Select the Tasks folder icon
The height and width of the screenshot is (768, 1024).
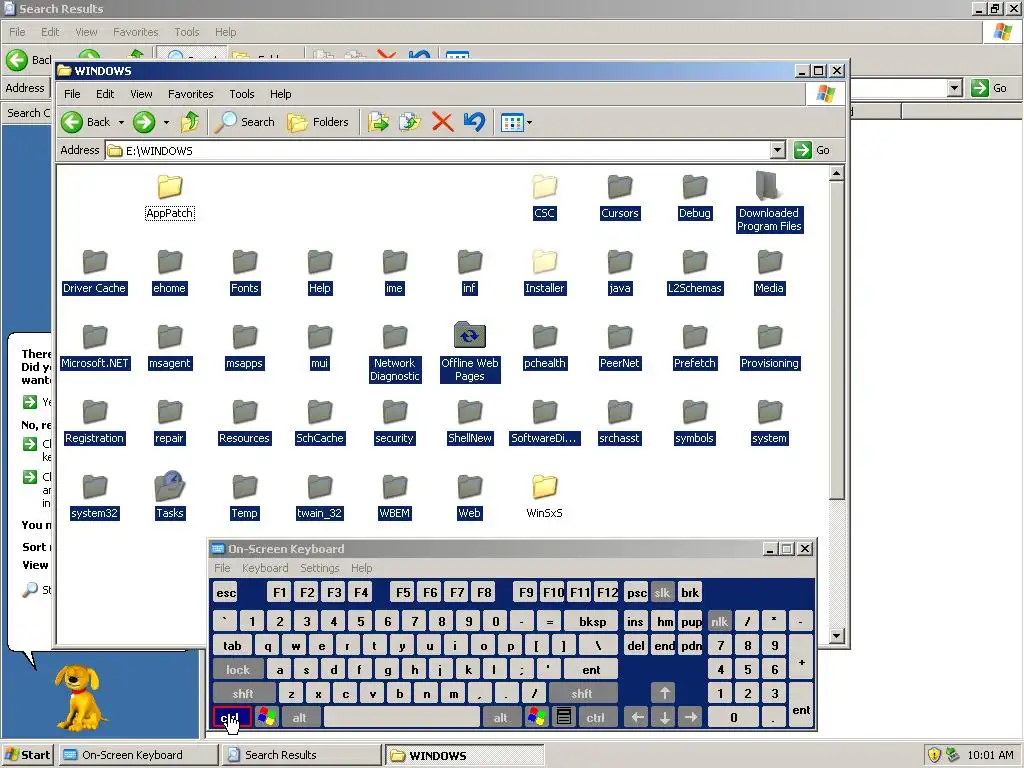click(170, 487)
